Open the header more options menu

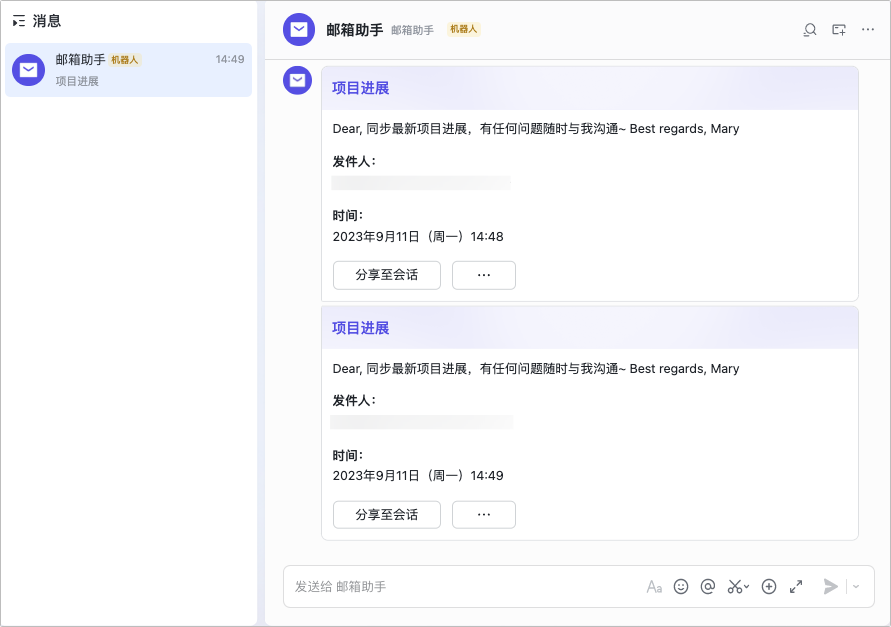tap(868, 30)
